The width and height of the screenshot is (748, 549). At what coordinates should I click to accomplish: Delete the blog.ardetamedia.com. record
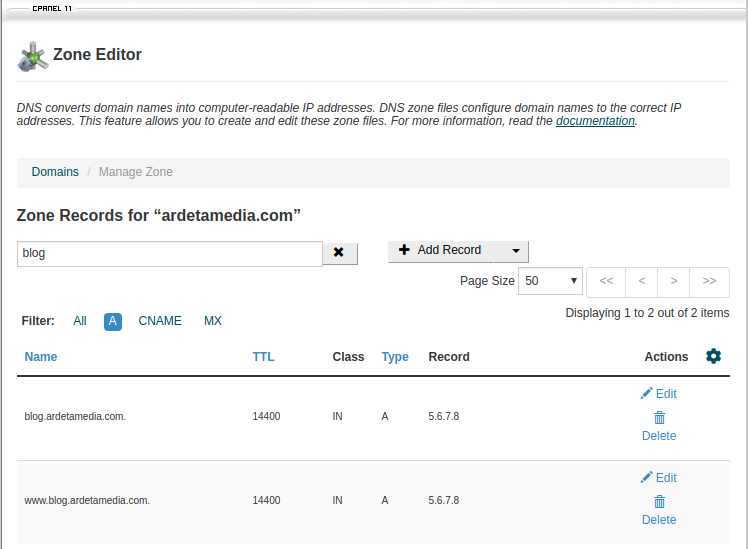pos(659,436)
